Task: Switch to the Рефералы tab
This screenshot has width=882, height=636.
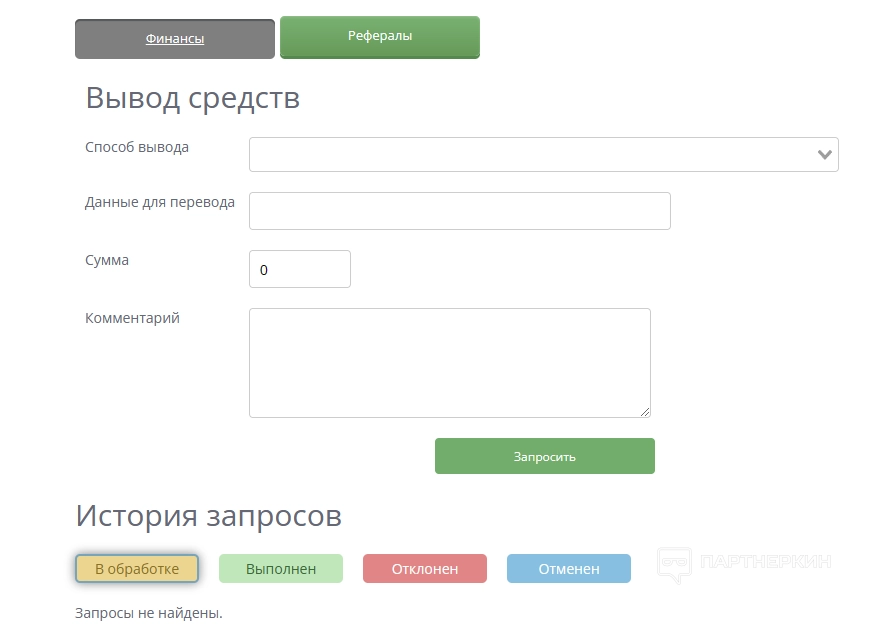Action: coord(380,37)
